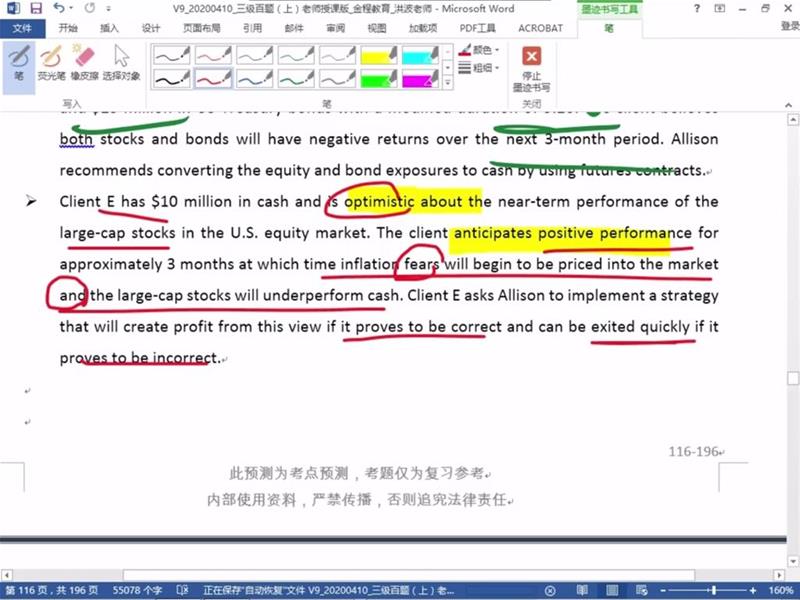Pick the cyan highlighter swatch

tap(420, 55)
